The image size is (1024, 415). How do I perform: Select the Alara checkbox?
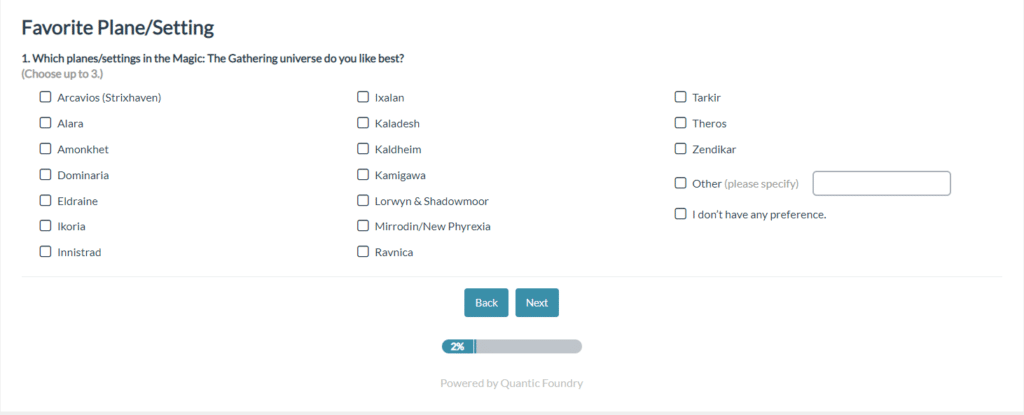45,124
